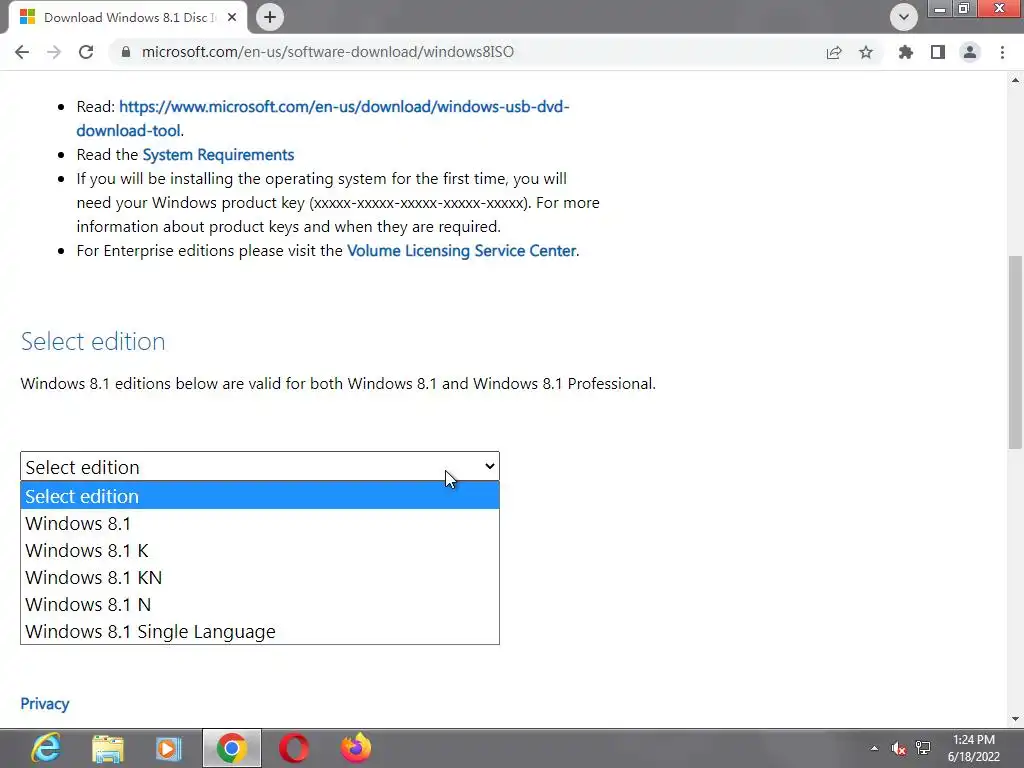
Task: Open the muted volume tray icon
Action: pos(899,748)
